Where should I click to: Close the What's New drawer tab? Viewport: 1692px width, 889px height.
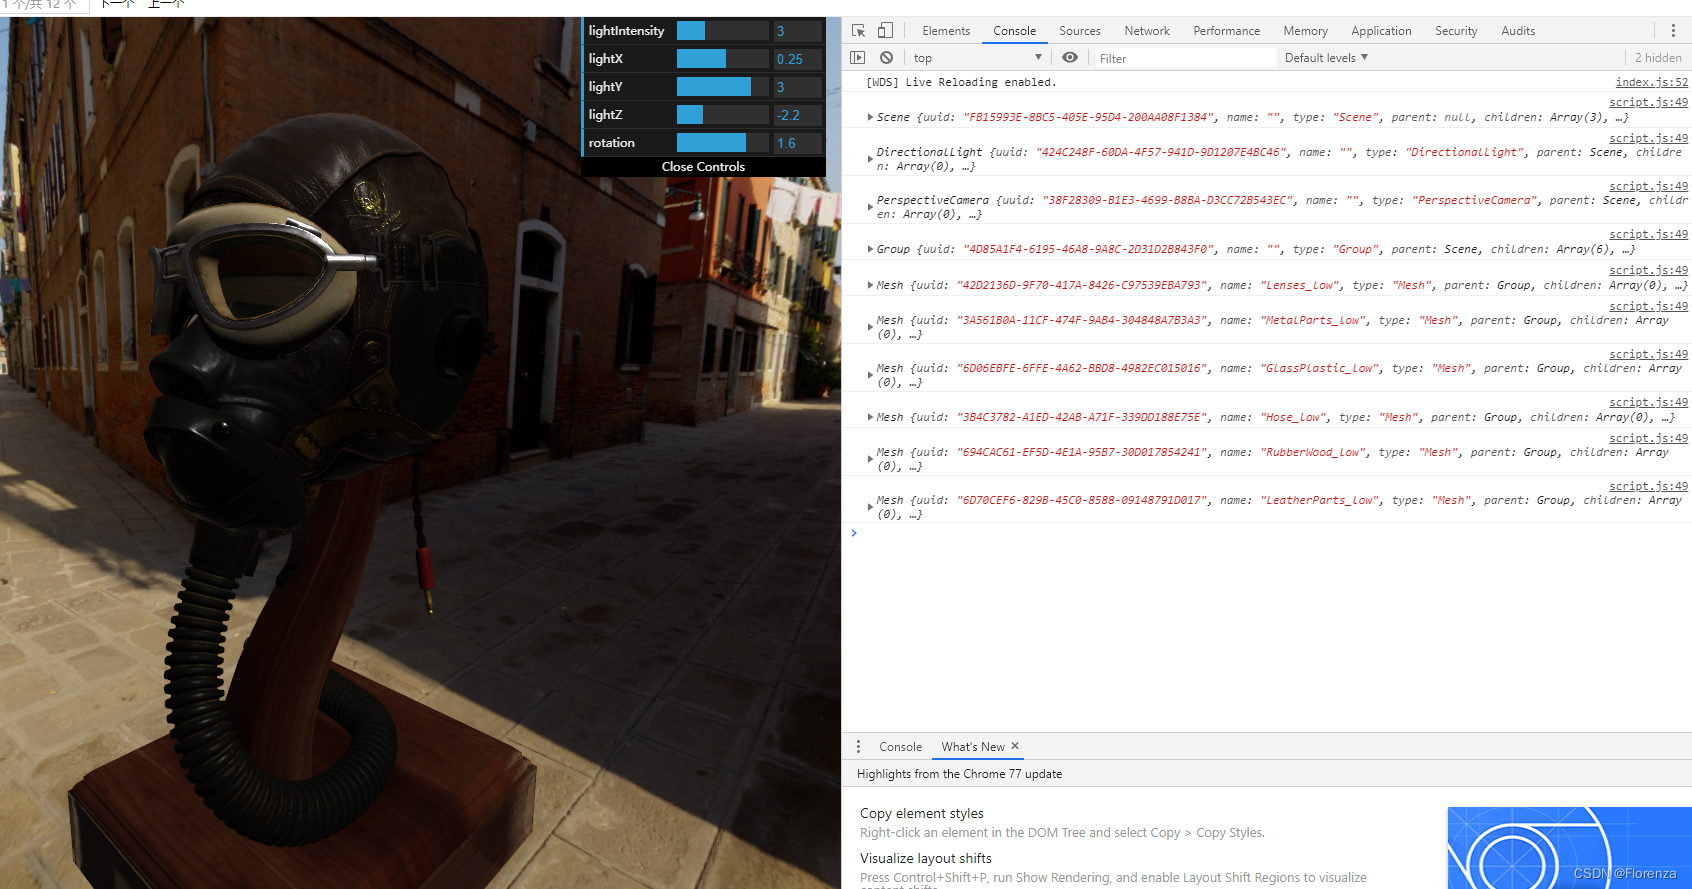[1015, 746]
